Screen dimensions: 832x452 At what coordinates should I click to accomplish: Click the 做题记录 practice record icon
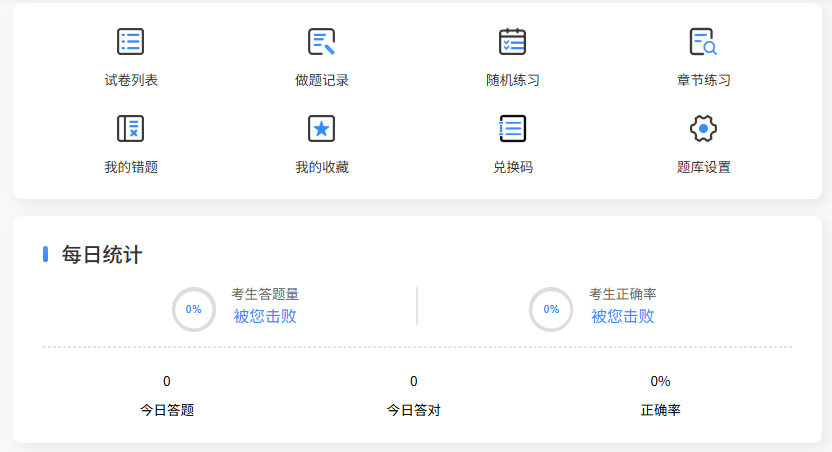coord(321,41)
